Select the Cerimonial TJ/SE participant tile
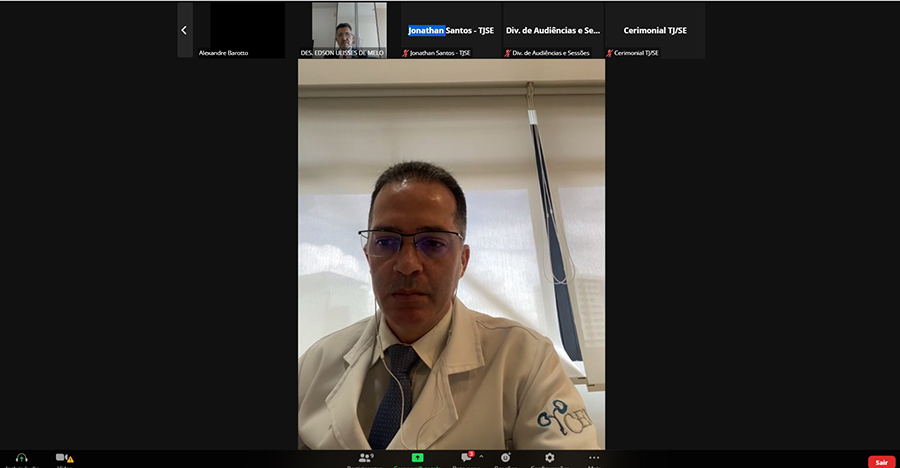 pos(655,30)
